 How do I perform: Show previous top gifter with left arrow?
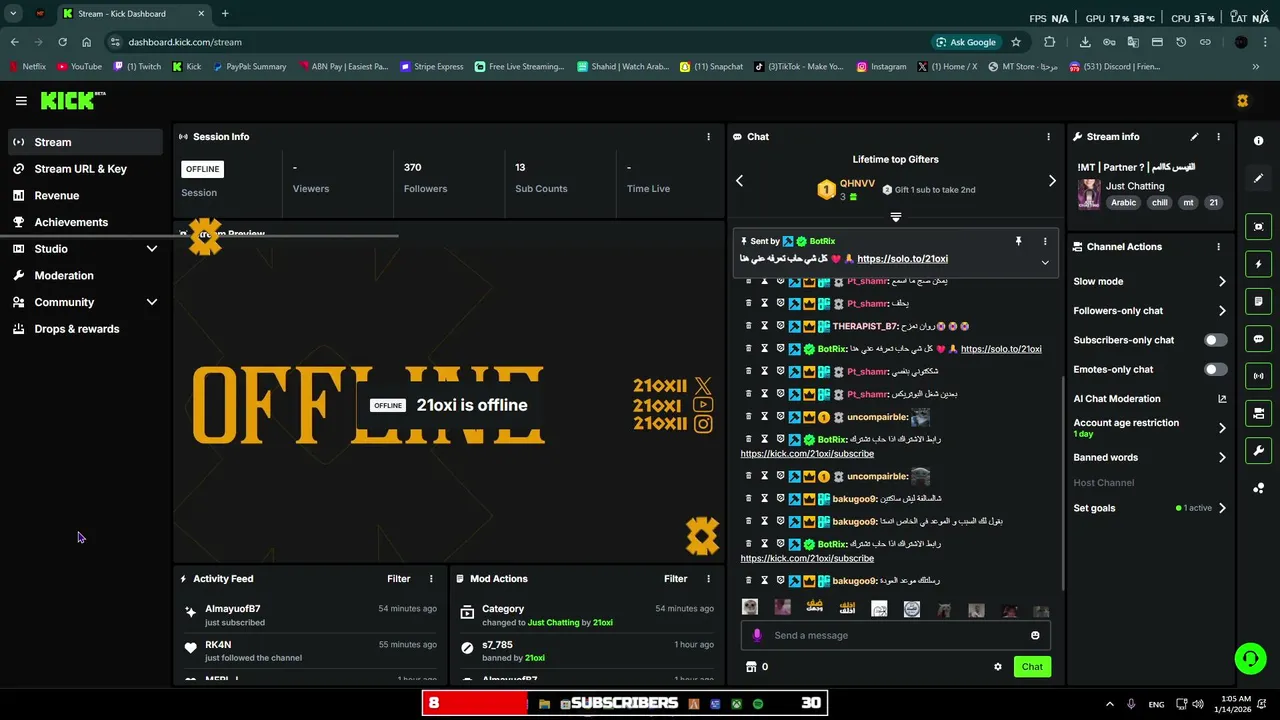(739, 181)
